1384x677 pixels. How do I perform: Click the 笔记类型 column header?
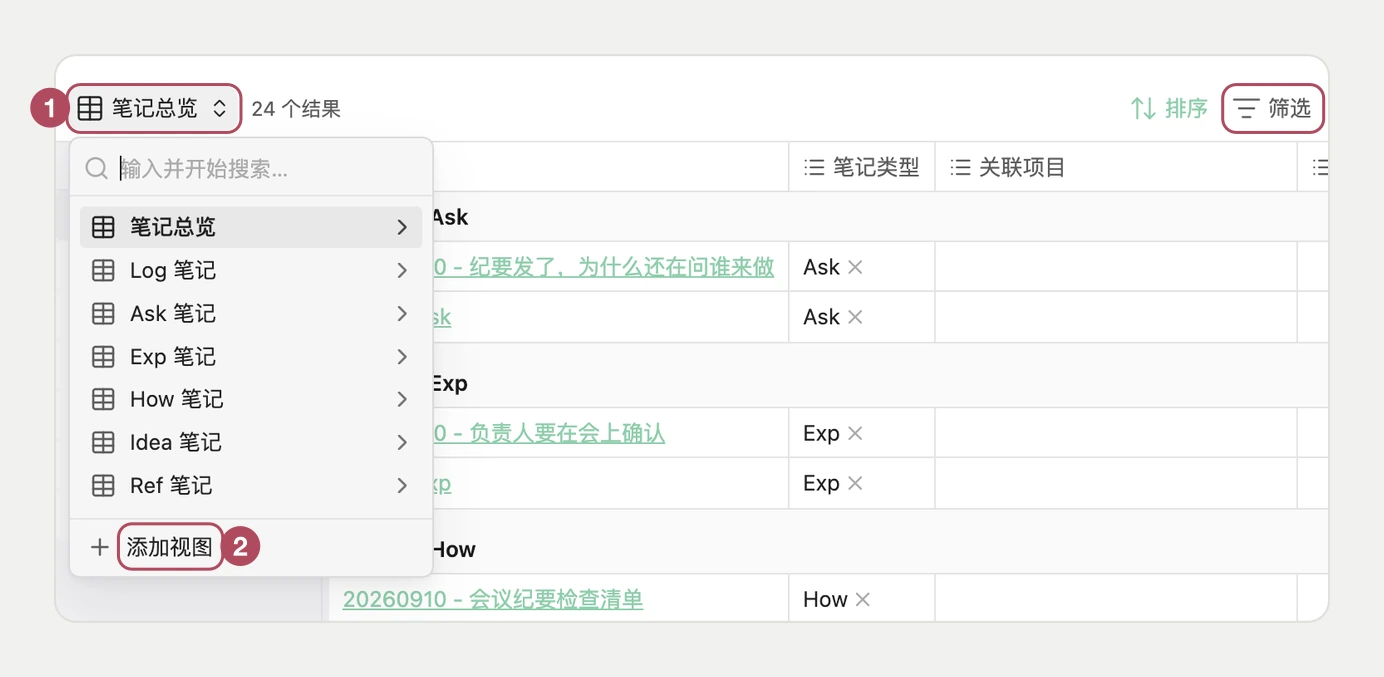(862, 167)
